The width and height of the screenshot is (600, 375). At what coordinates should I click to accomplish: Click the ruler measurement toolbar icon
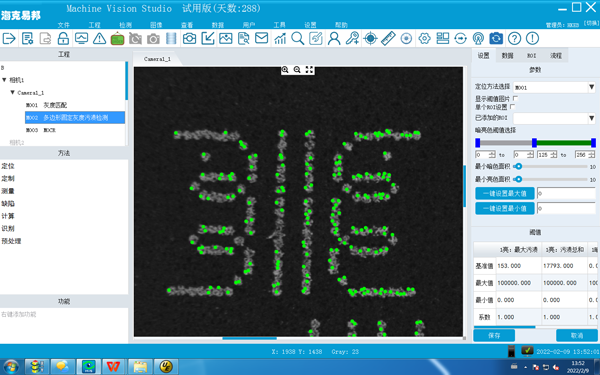click(388, 38)
